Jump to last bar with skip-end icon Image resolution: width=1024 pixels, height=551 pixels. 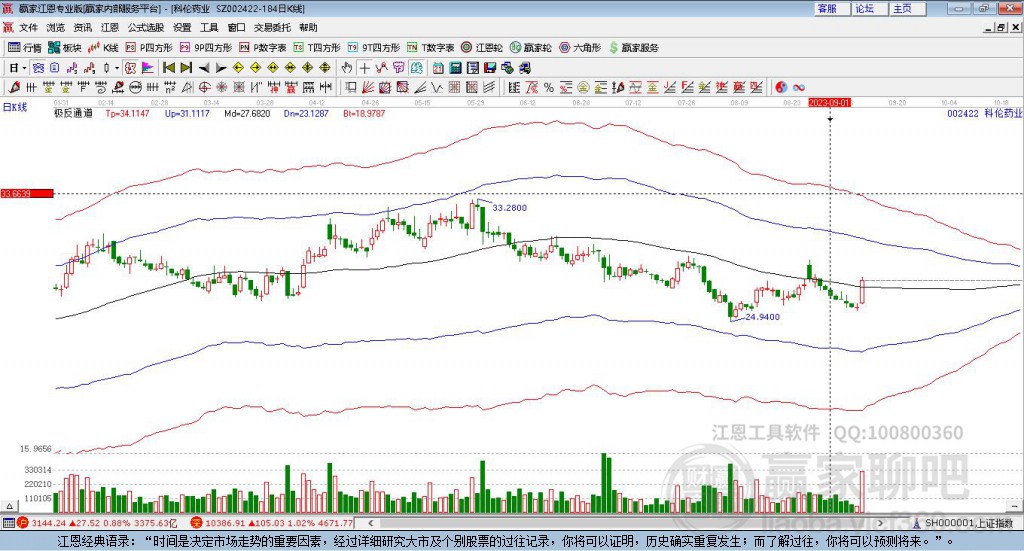(x=186, y=68)
